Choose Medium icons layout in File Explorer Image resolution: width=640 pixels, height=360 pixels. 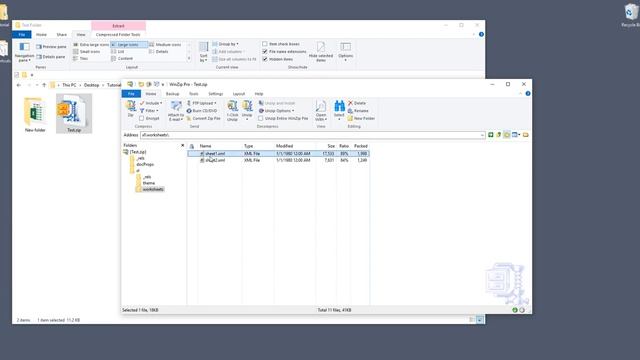[165, 44]
